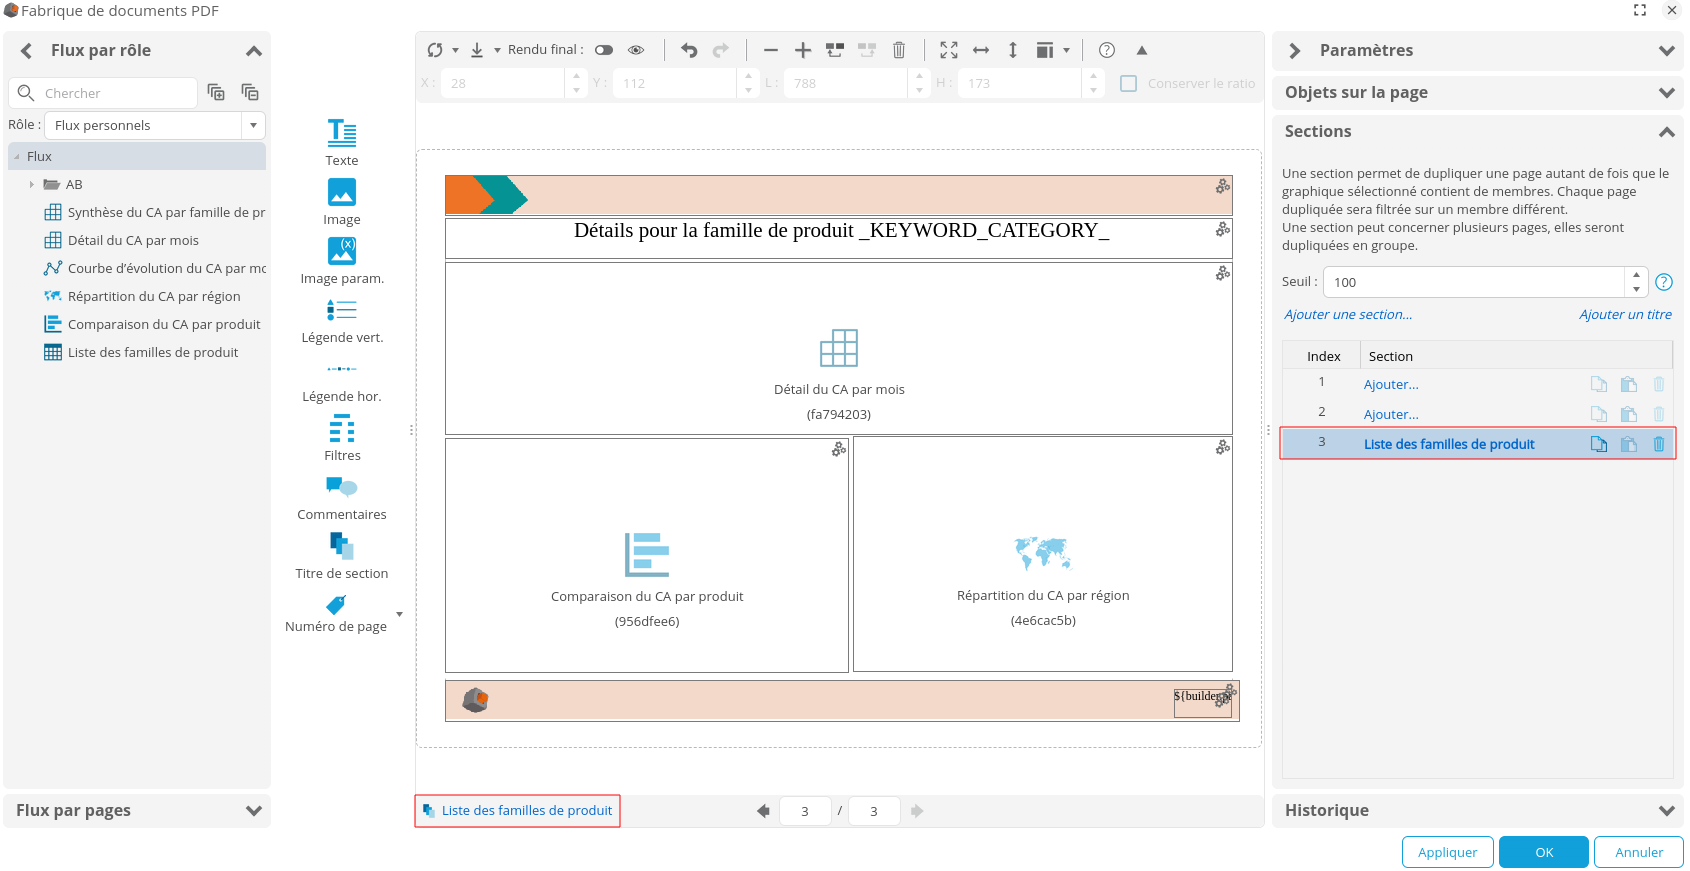Screen dimensions: 1690x871
Task: Select Courbe d'évolution du CA flow
Action: (155, 268)
